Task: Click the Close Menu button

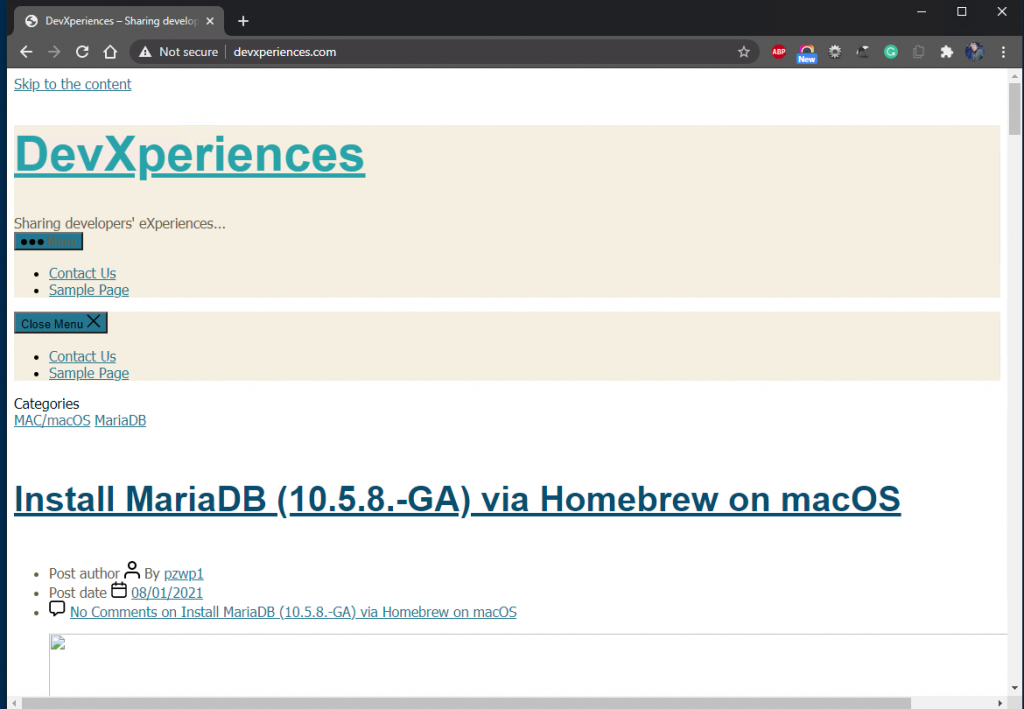Action: (x=61, y=323)
